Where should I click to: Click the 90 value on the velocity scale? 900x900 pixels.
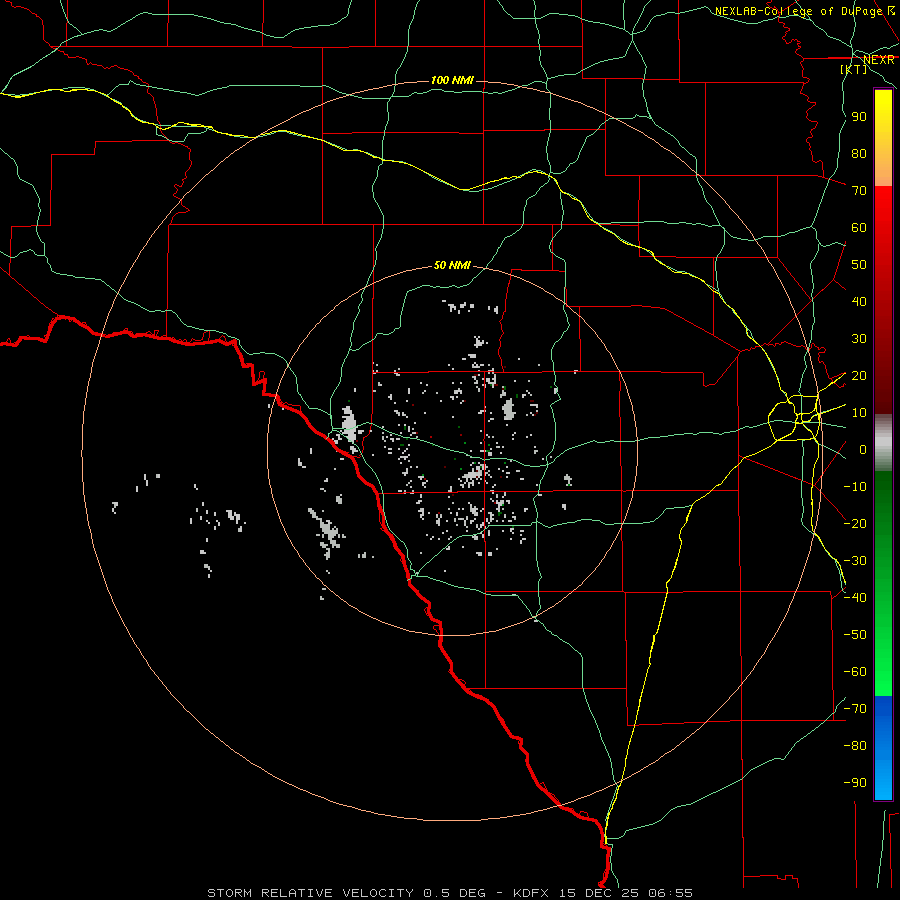(x=859, y=117)
